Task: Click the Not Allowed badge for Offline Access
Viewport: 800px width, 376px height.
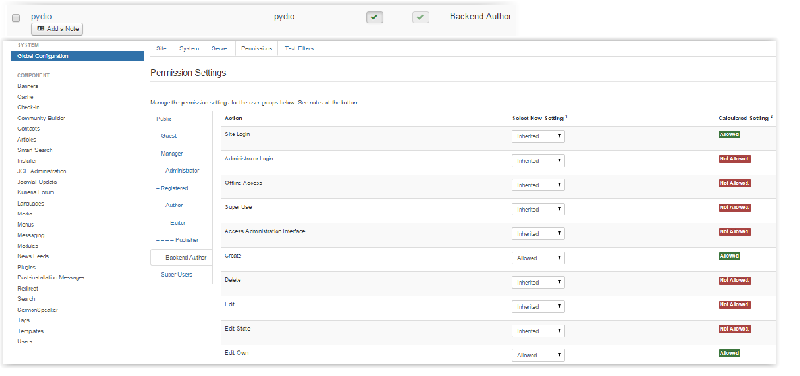Action: [x=735, y=183]
